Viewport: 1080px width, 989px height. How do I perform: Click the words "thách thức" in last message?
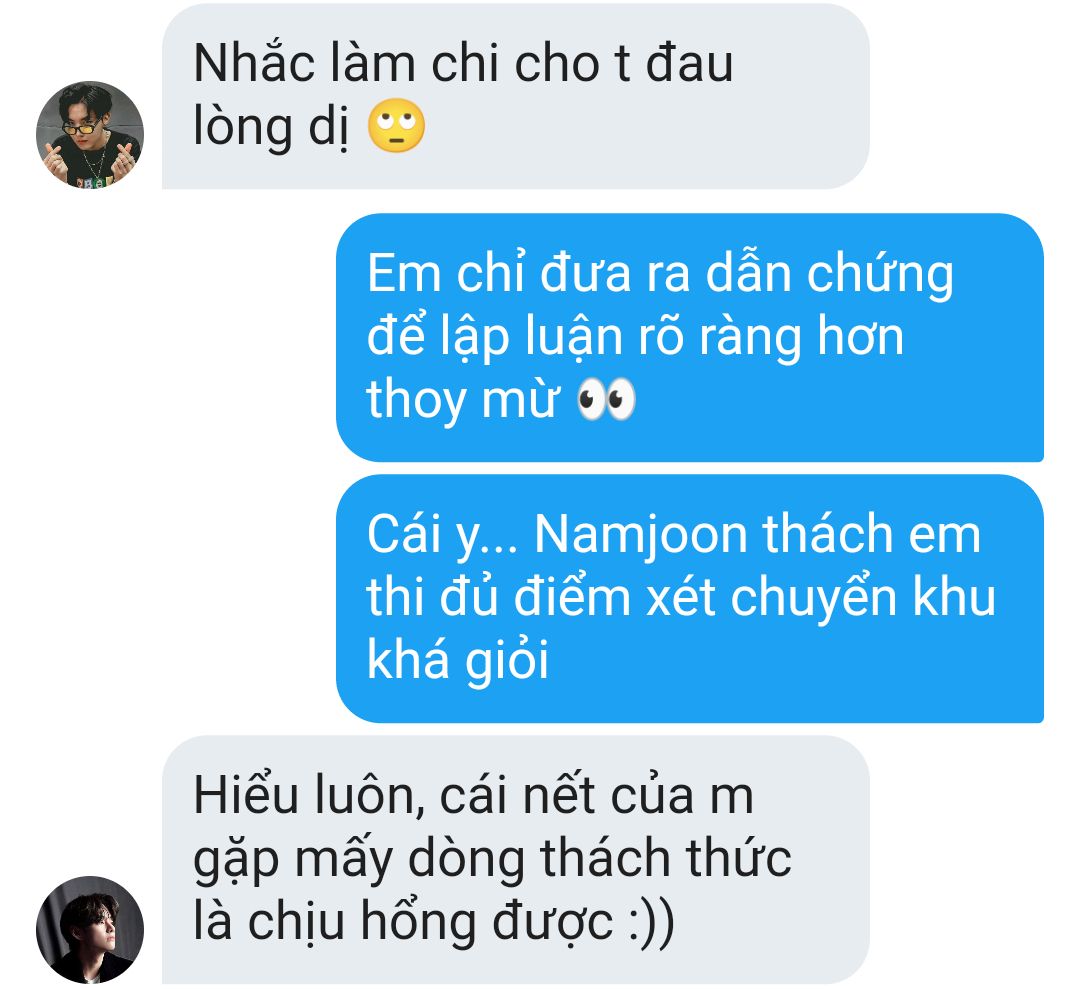(666, 858)
